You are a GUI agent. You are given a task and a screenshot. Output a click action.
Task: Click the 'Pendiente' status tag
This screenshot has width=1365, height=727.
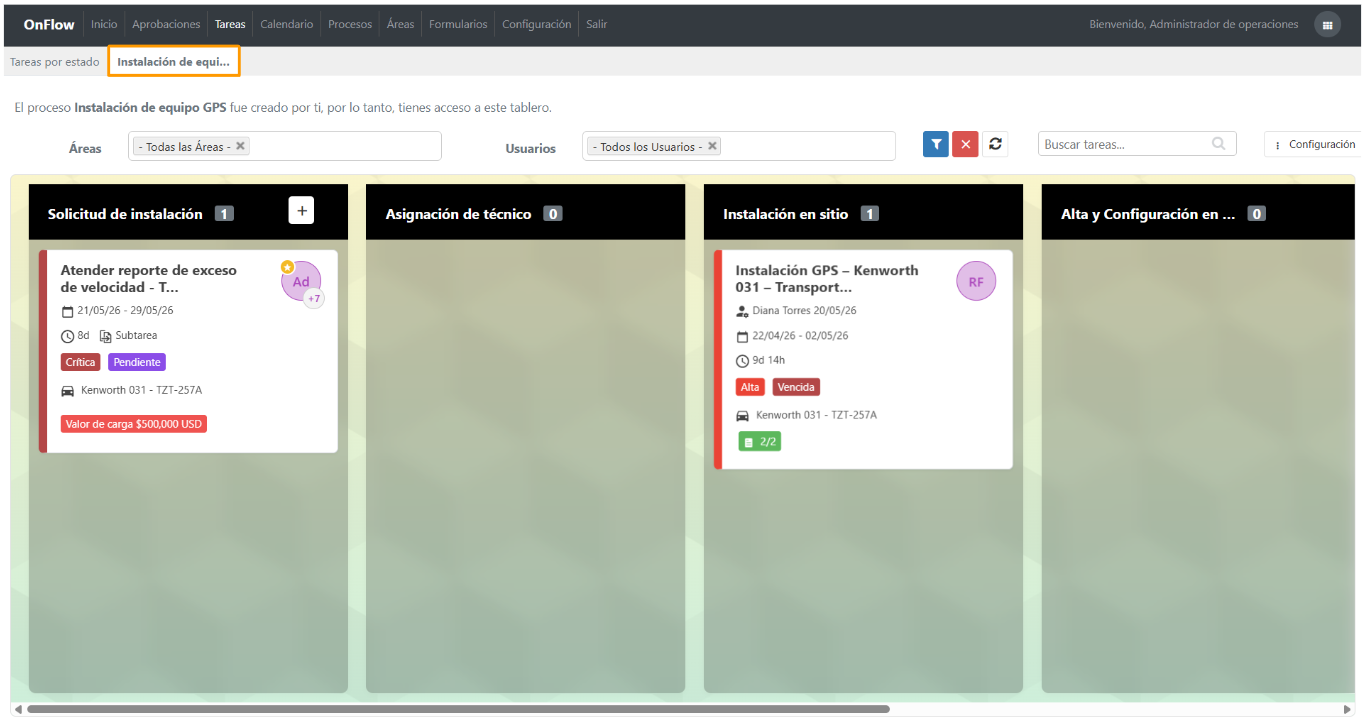pos(137,362)
